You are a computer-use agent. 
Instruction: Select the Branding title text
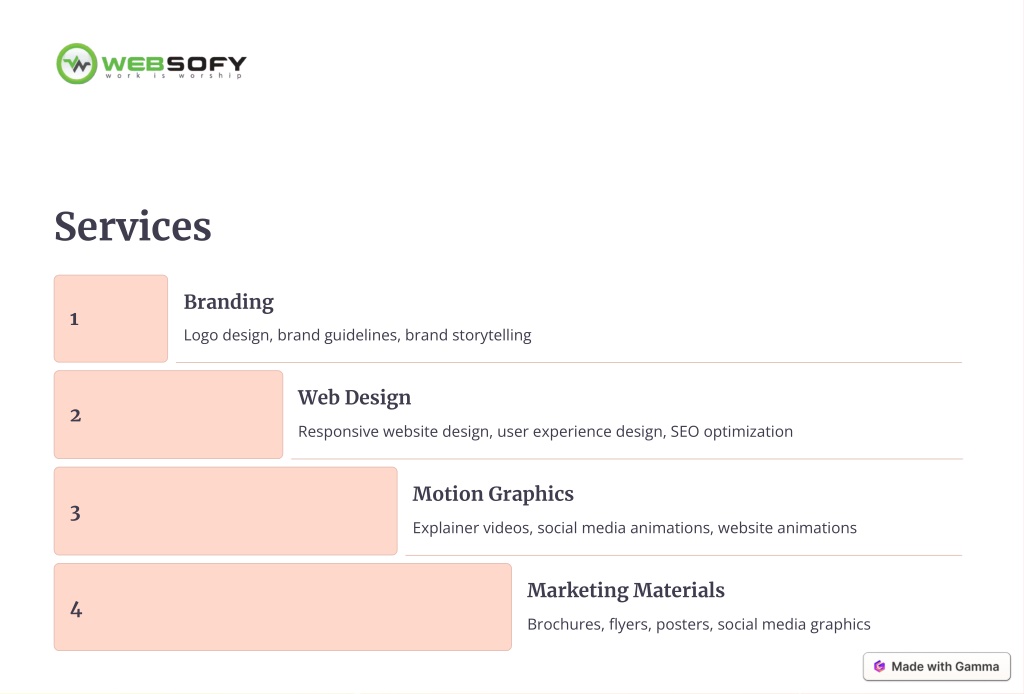tap(229, 302)
